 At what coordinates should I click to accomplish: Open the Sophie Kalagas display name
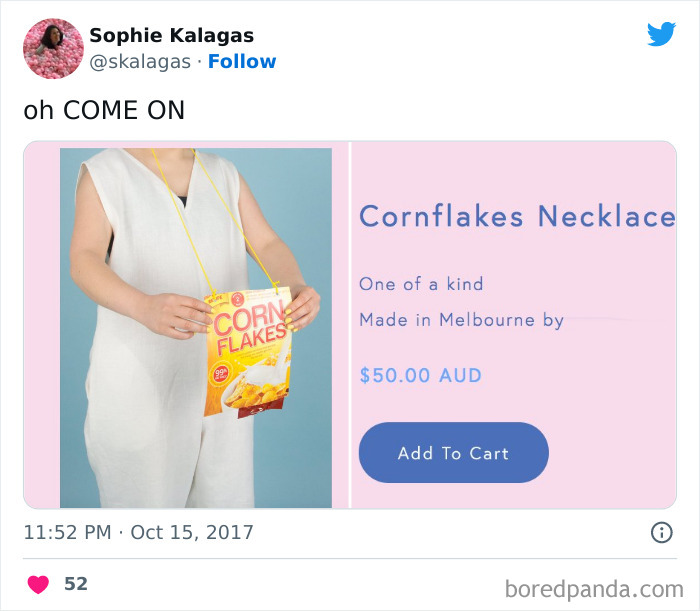pos(171,35)
